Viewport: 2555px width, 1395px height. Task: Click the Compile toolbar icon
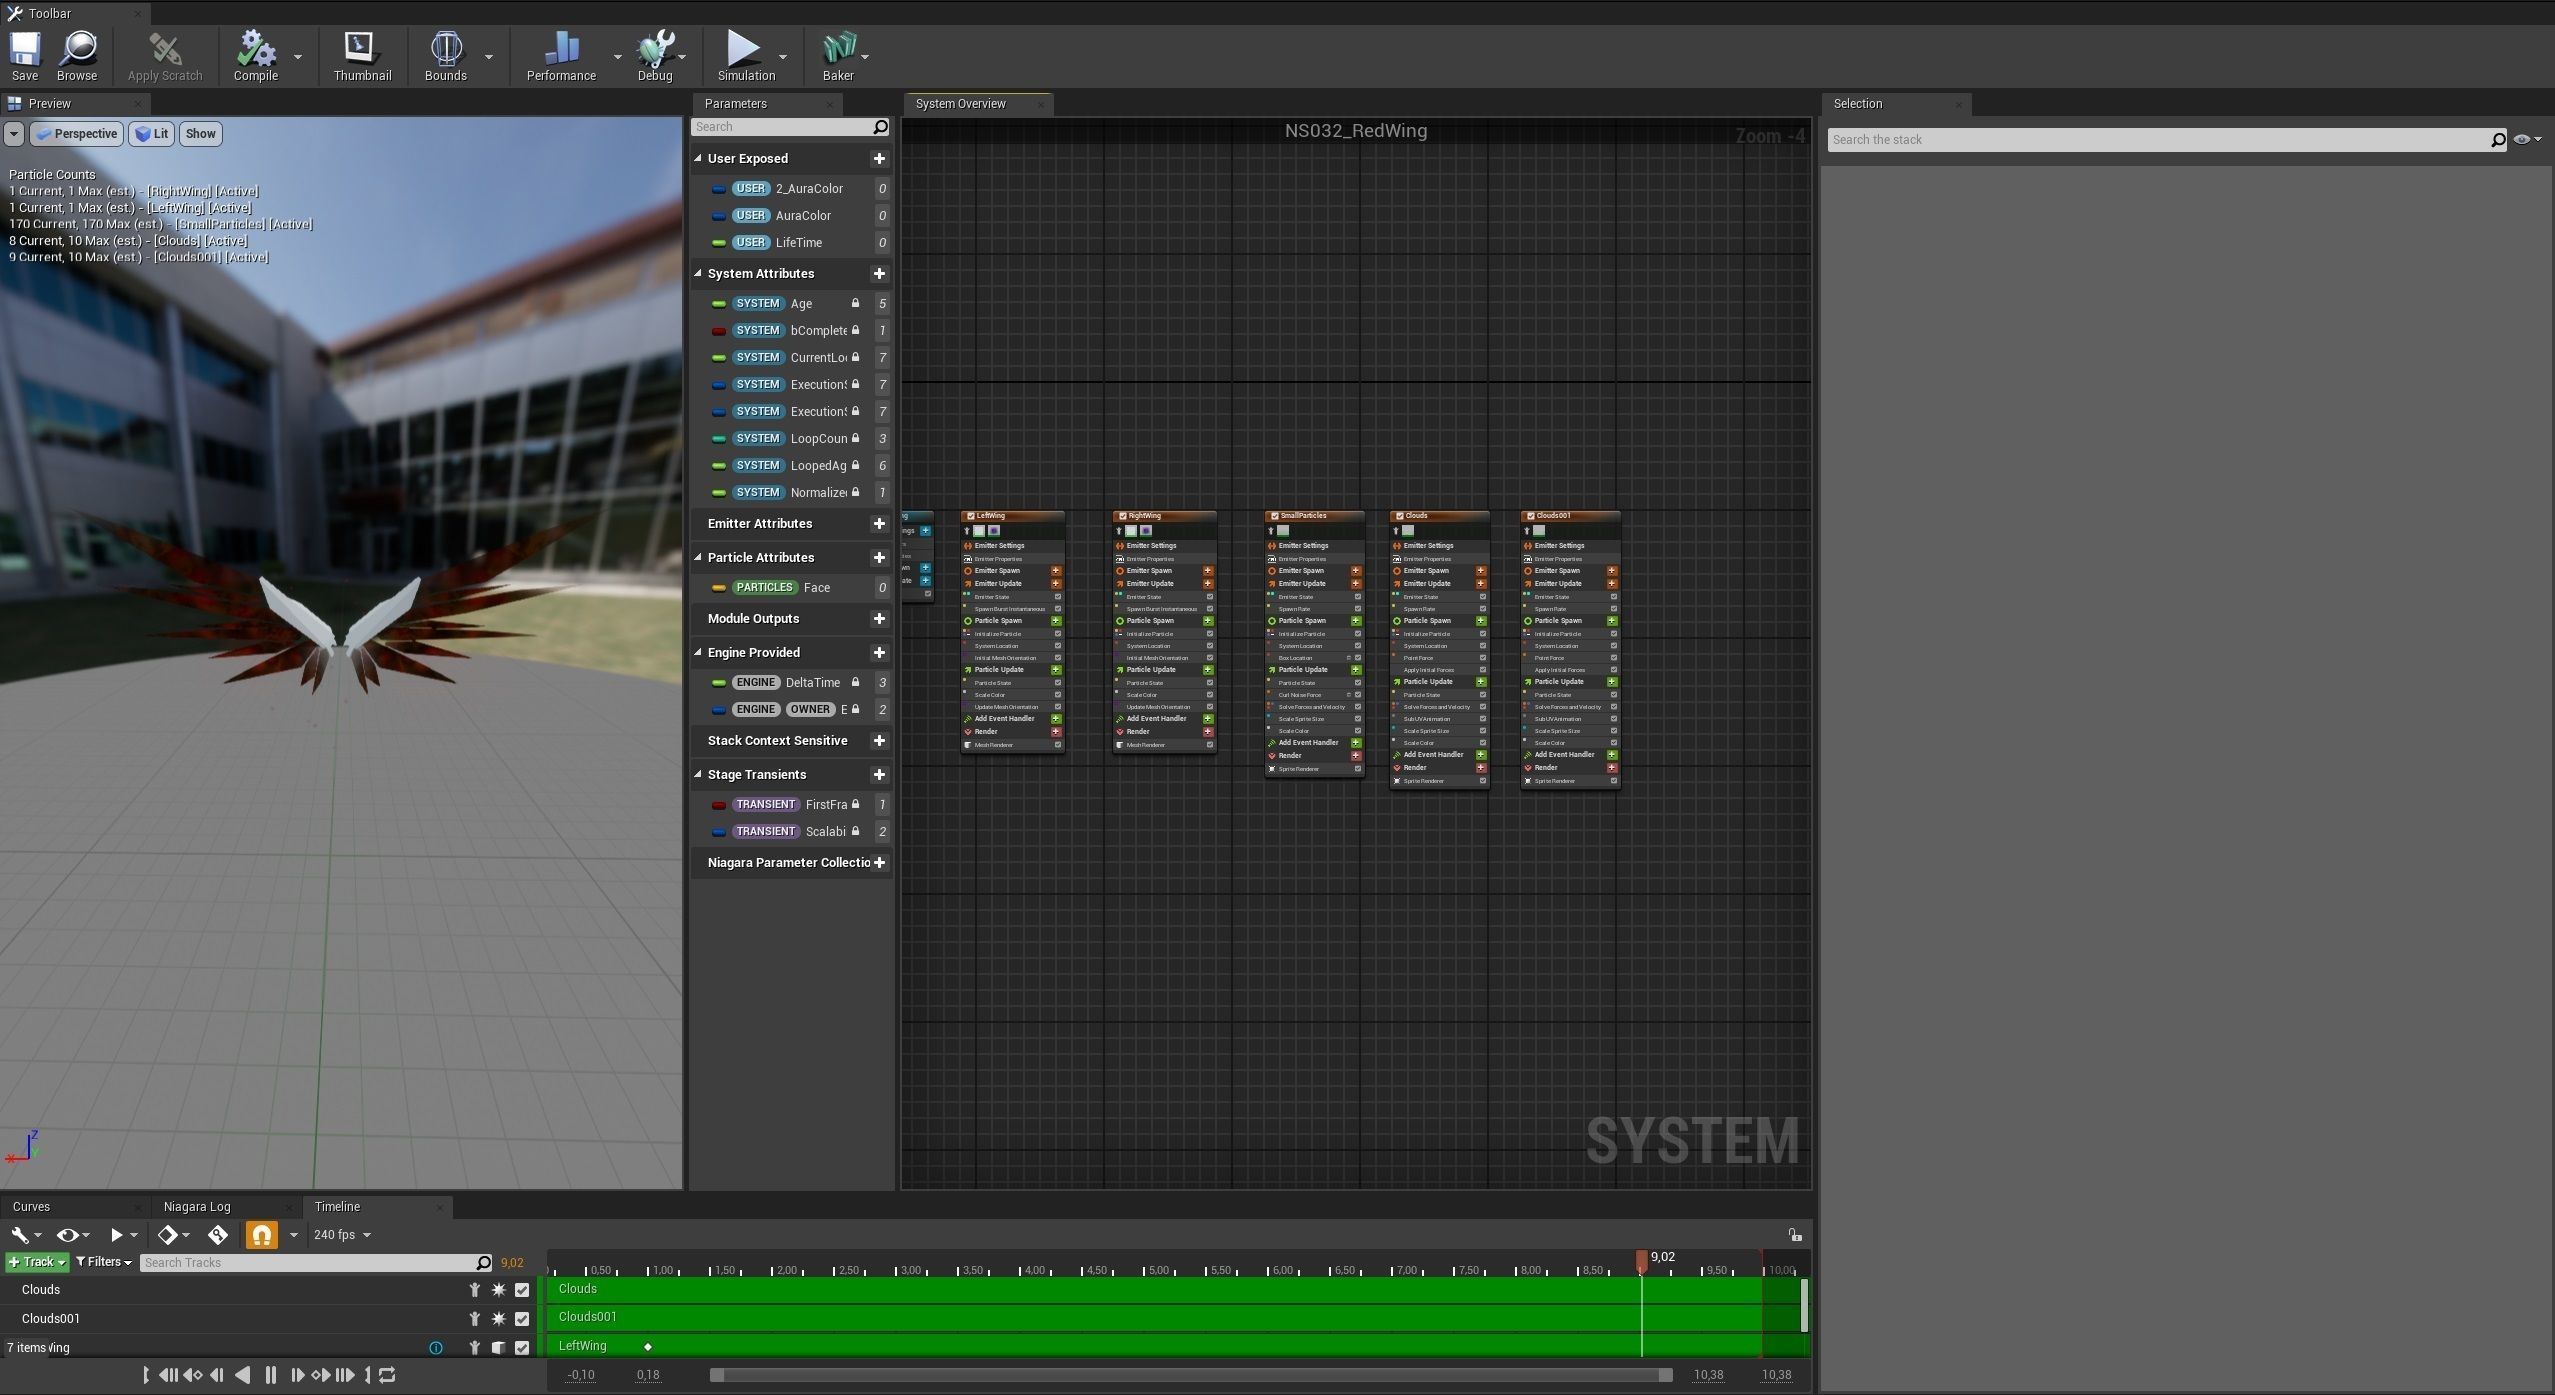(x=255, y=50)
